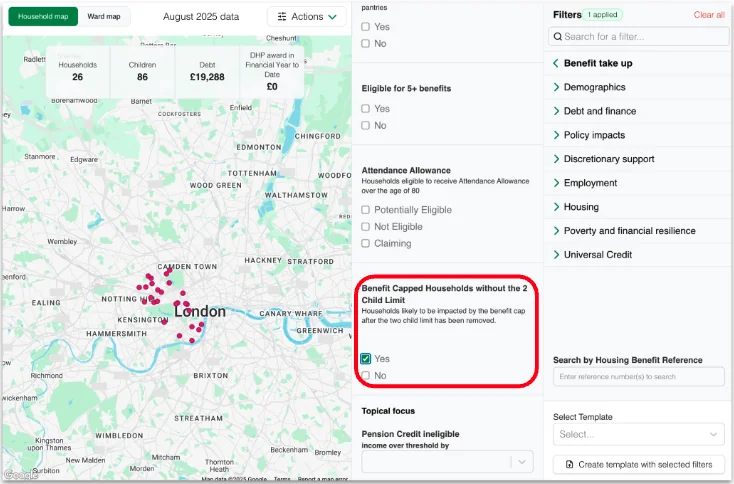Image resolution: width=734 pixels, height=484 pixels.
Task: Click the household marker near Kensington
Action: [x=165, y=322]
